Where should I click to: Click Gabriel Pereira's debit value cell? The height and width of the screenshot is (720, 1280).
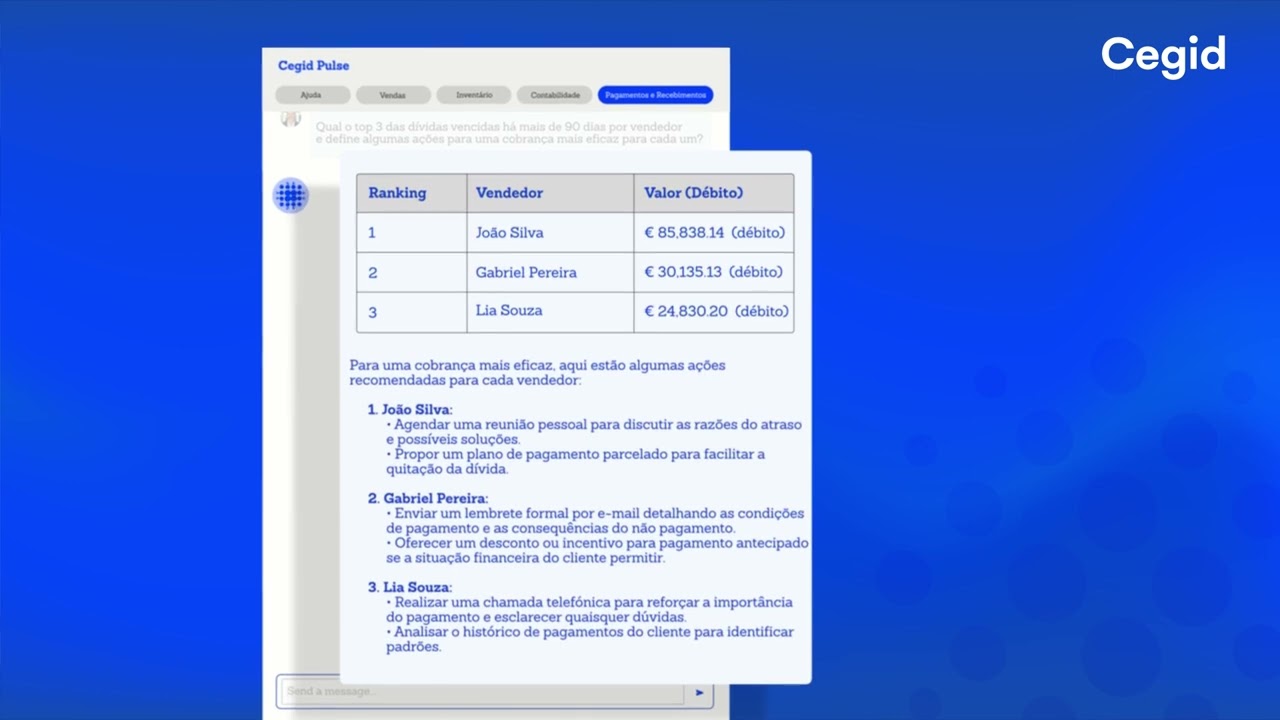coord(713,272)
